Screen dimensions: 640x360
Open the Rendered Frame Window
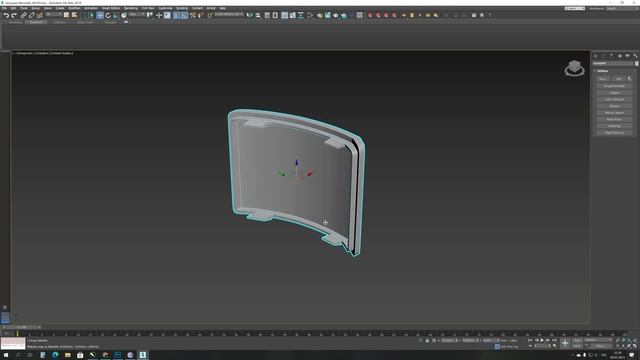coord(327,15)
